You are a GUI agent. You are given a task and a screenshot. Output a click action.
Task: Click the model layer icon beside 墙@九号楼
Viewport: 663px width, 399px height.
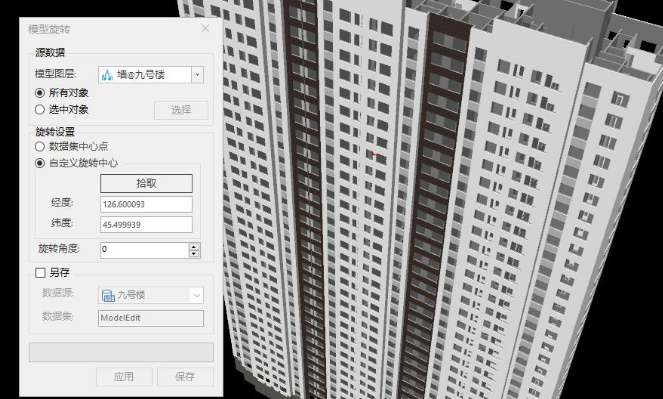107,75
